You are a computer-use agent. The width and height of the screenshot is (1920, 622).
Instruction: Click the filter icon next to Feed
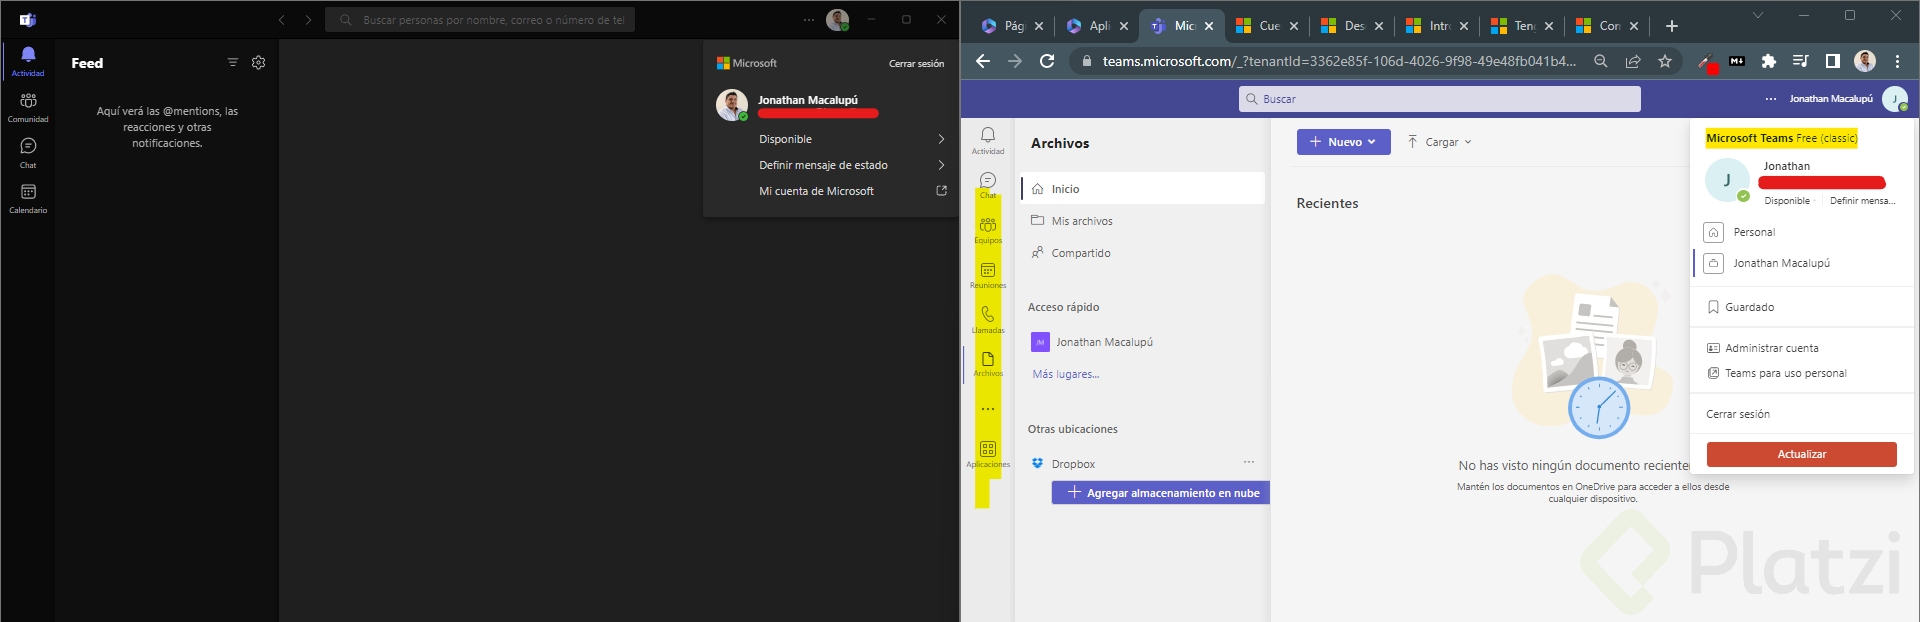pos(233,62)
